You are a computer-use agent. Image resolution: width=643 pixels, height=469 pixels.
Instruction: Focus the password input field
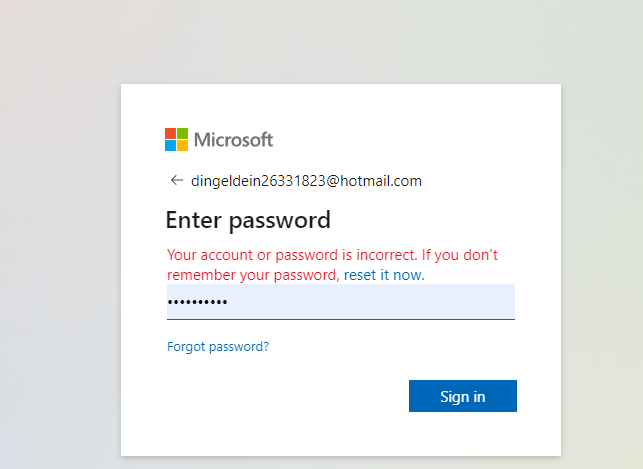[x=340, y=302]
